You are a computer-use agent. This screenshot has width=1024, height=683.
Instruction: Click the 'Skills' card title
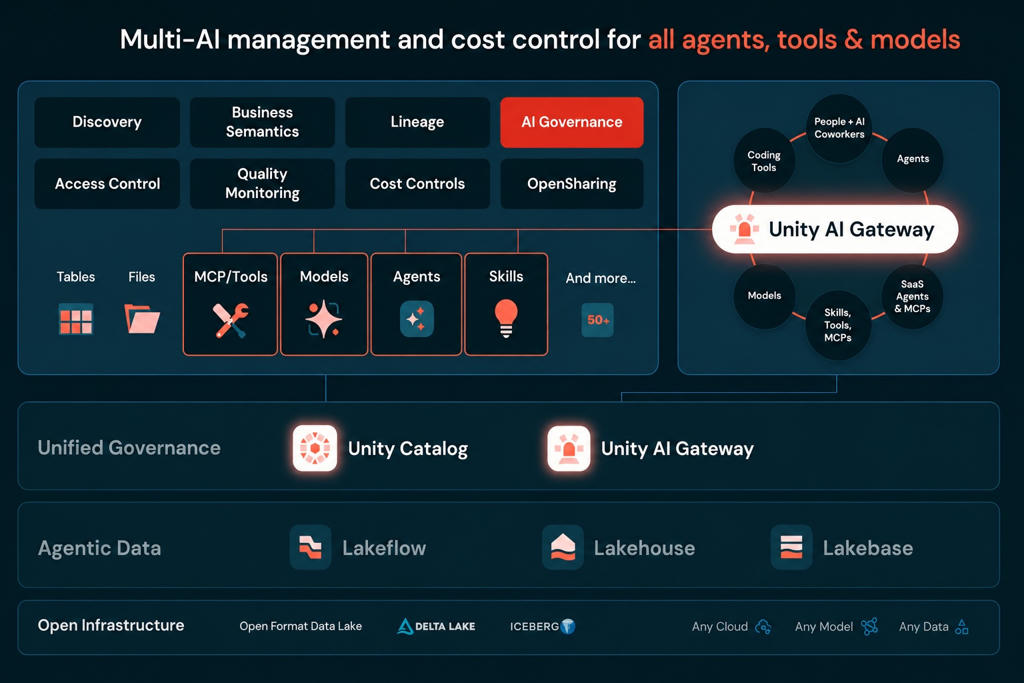click(x=506, y=276)
